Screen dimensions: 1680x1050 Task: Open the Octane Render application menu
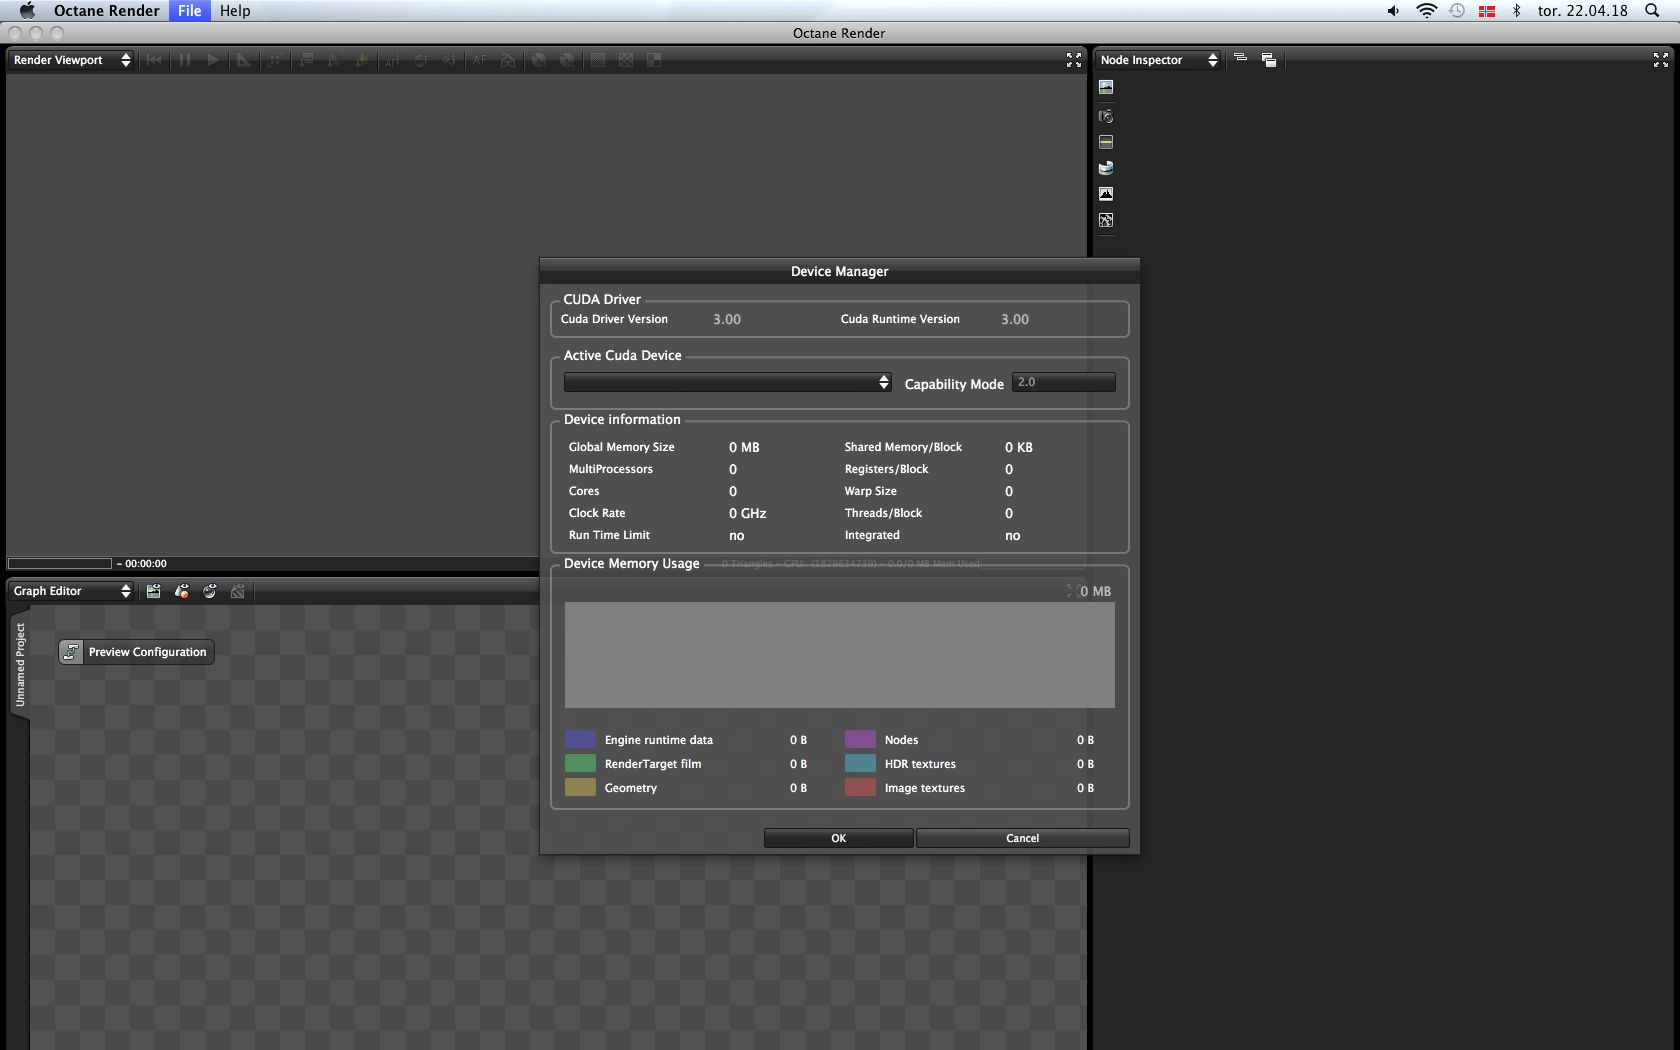(x=107, y=11)
